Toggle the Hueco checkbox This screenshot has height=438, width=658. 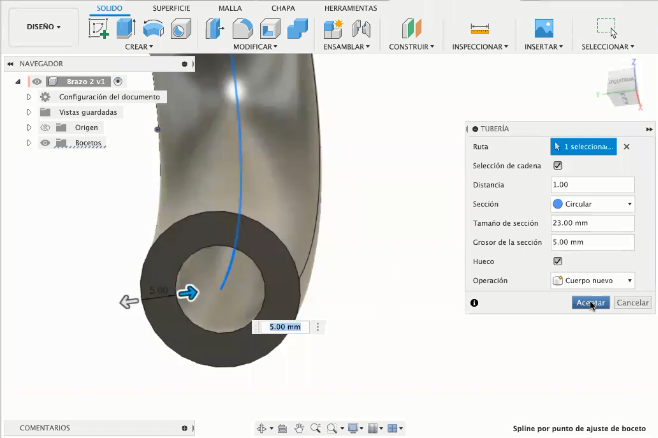coord(557,261)
